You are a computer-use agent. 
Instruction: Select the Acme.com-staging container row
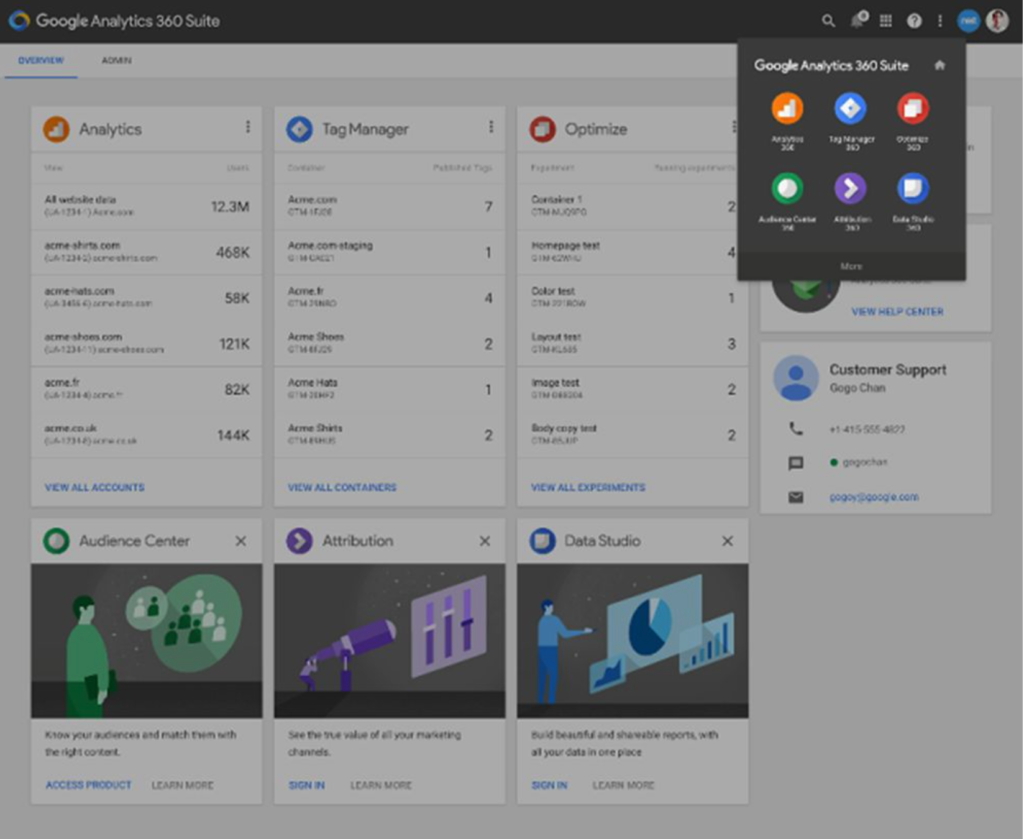pos(389,252)
